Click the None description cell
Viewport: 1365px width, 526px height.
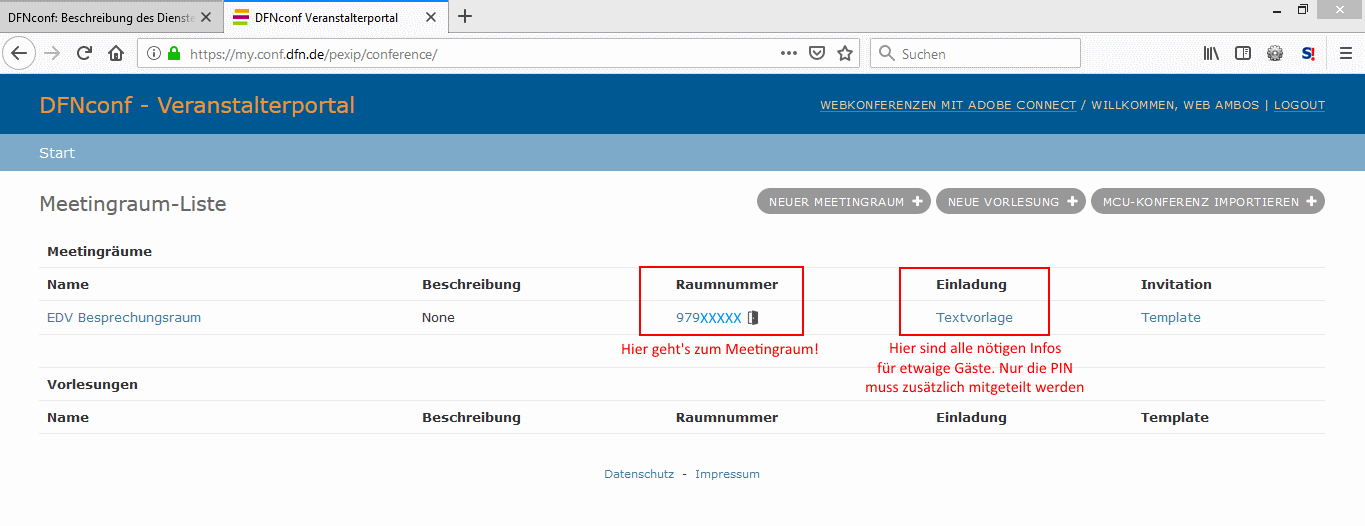pyautogui.click(x=438, y=318)
